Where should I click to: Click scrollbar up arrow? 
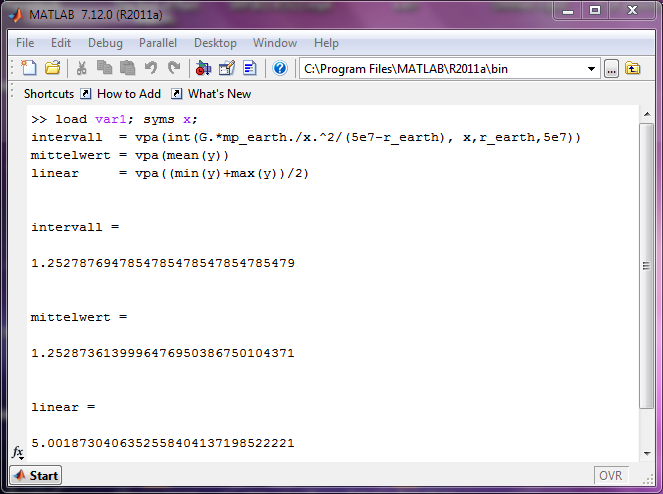point(647,114)
